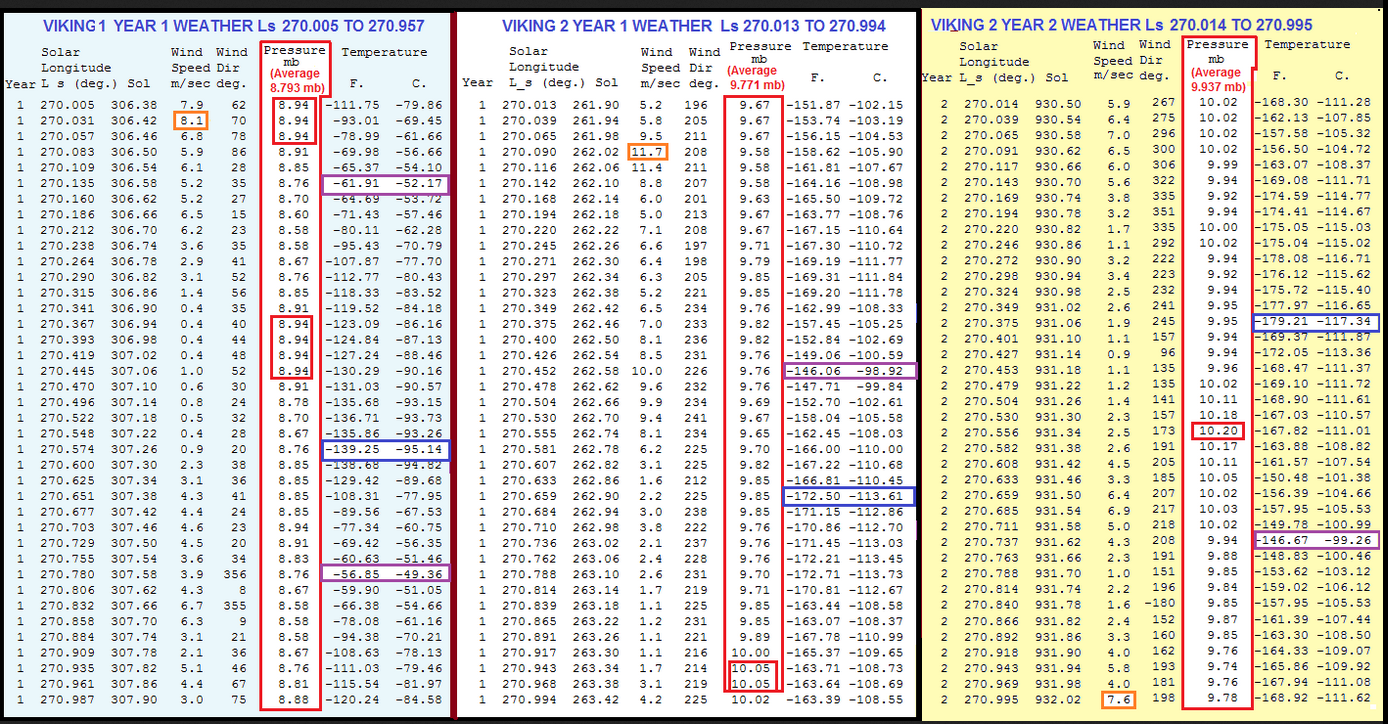Click the temperature cell -99.26 C
1388x724 pixels.
[1348, 540]
